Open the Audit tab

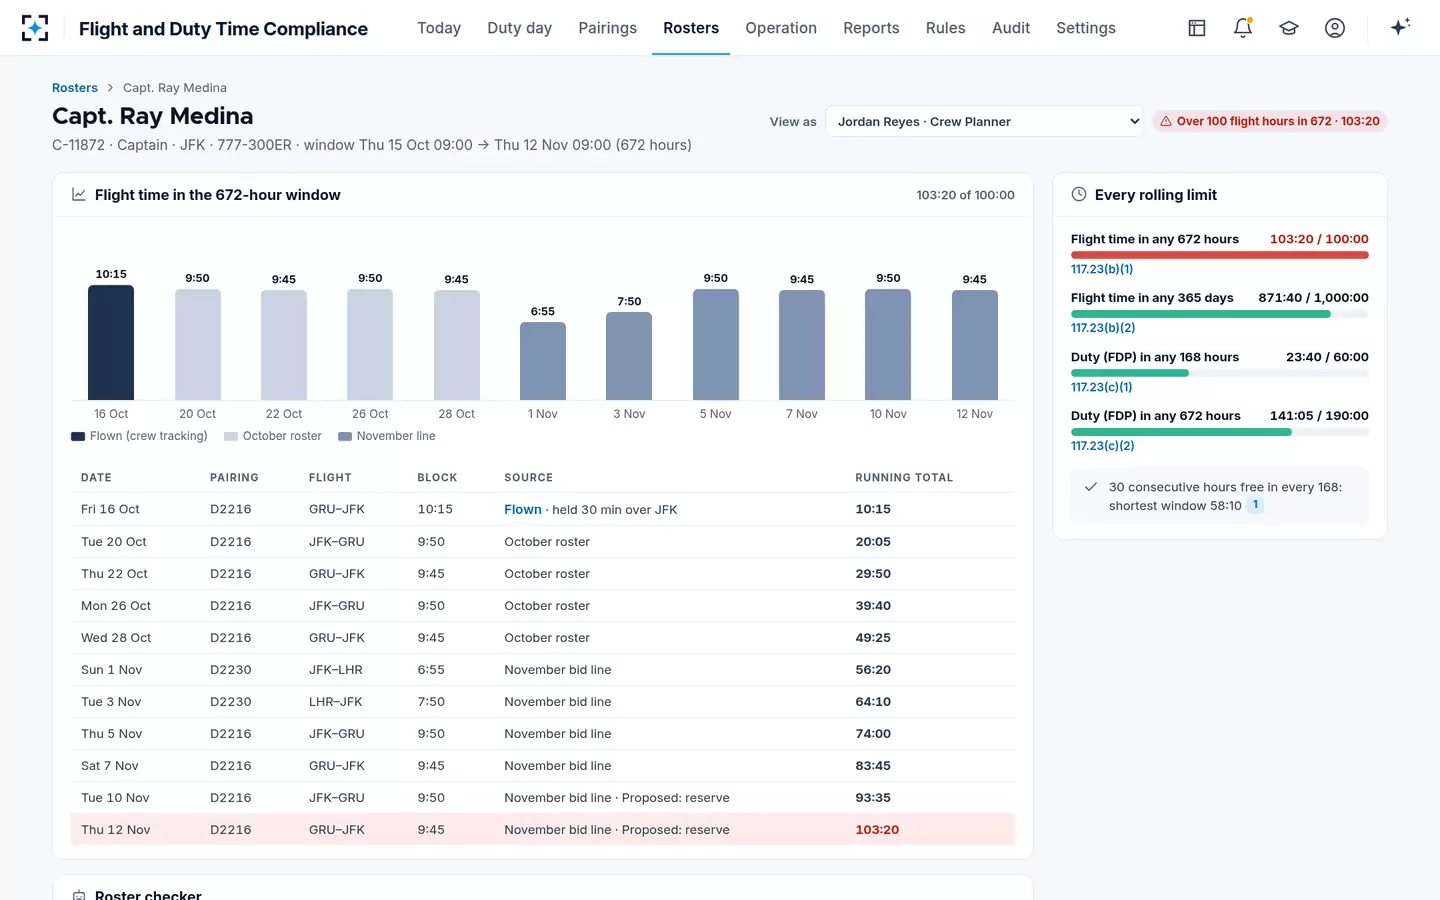1011,28
